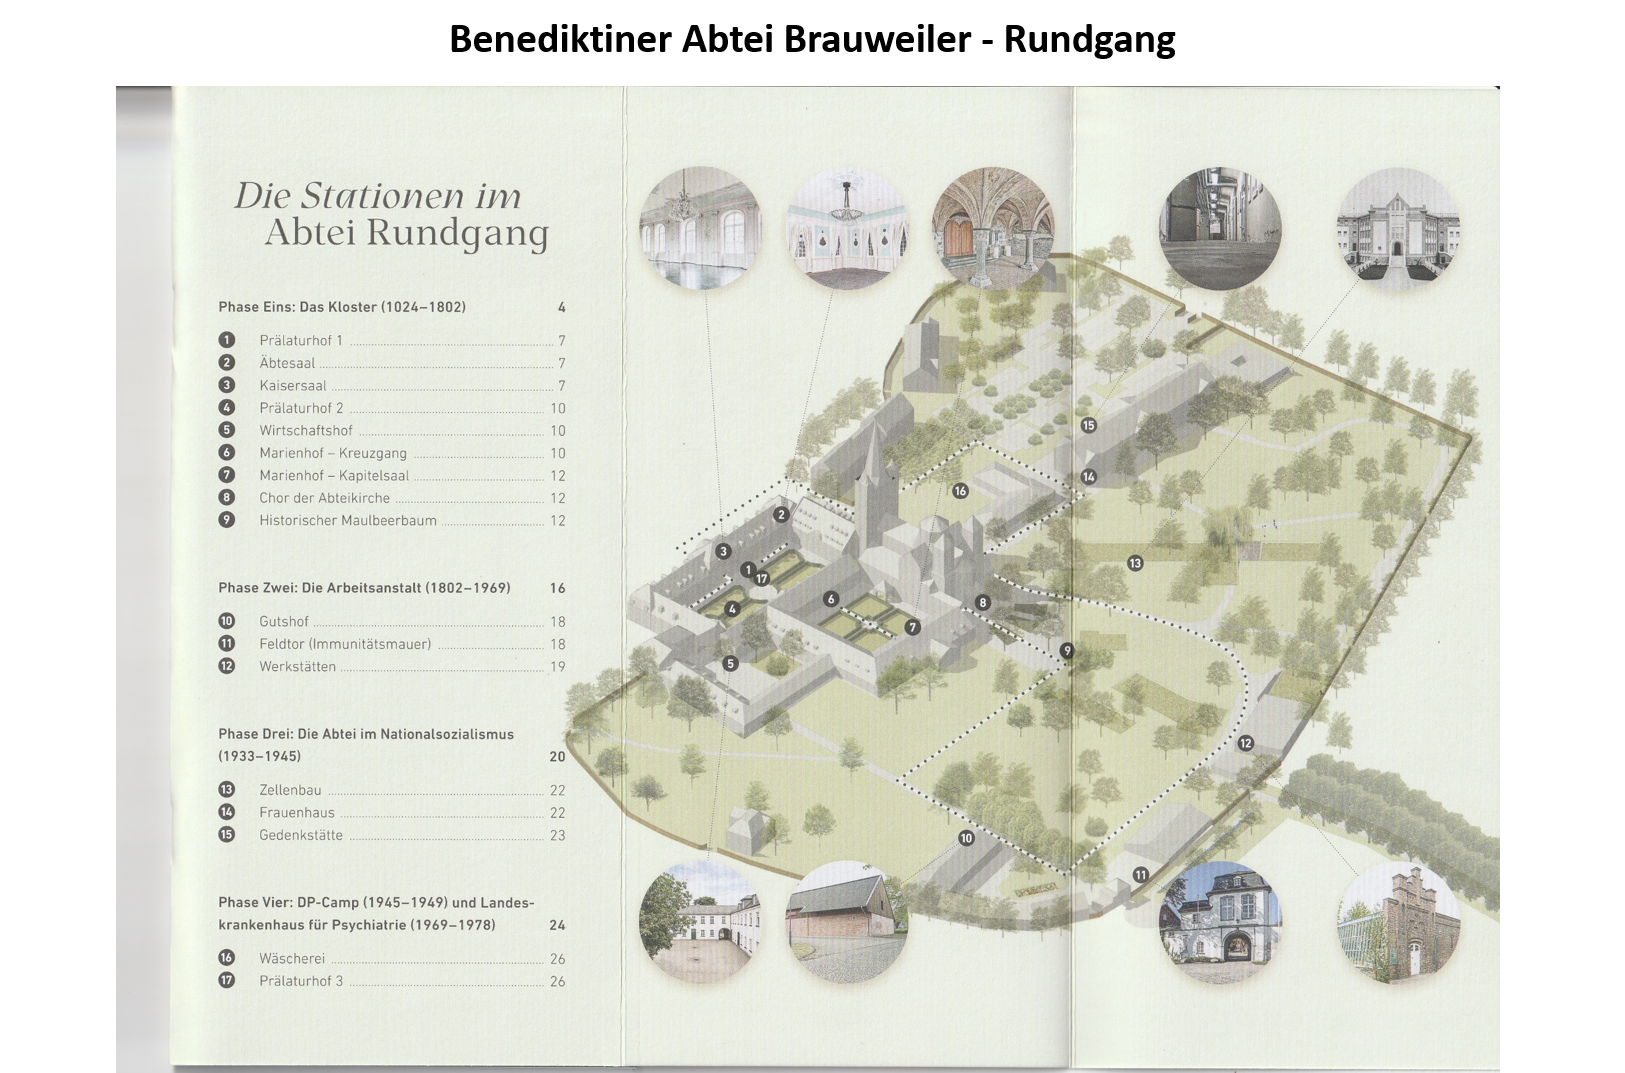
Task: Open the brick barn photo circle
Action: point(847,922)
